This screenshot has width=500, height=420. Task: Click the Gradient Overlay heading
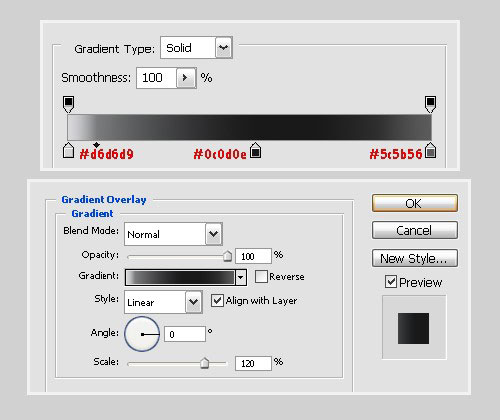[104, 199]
